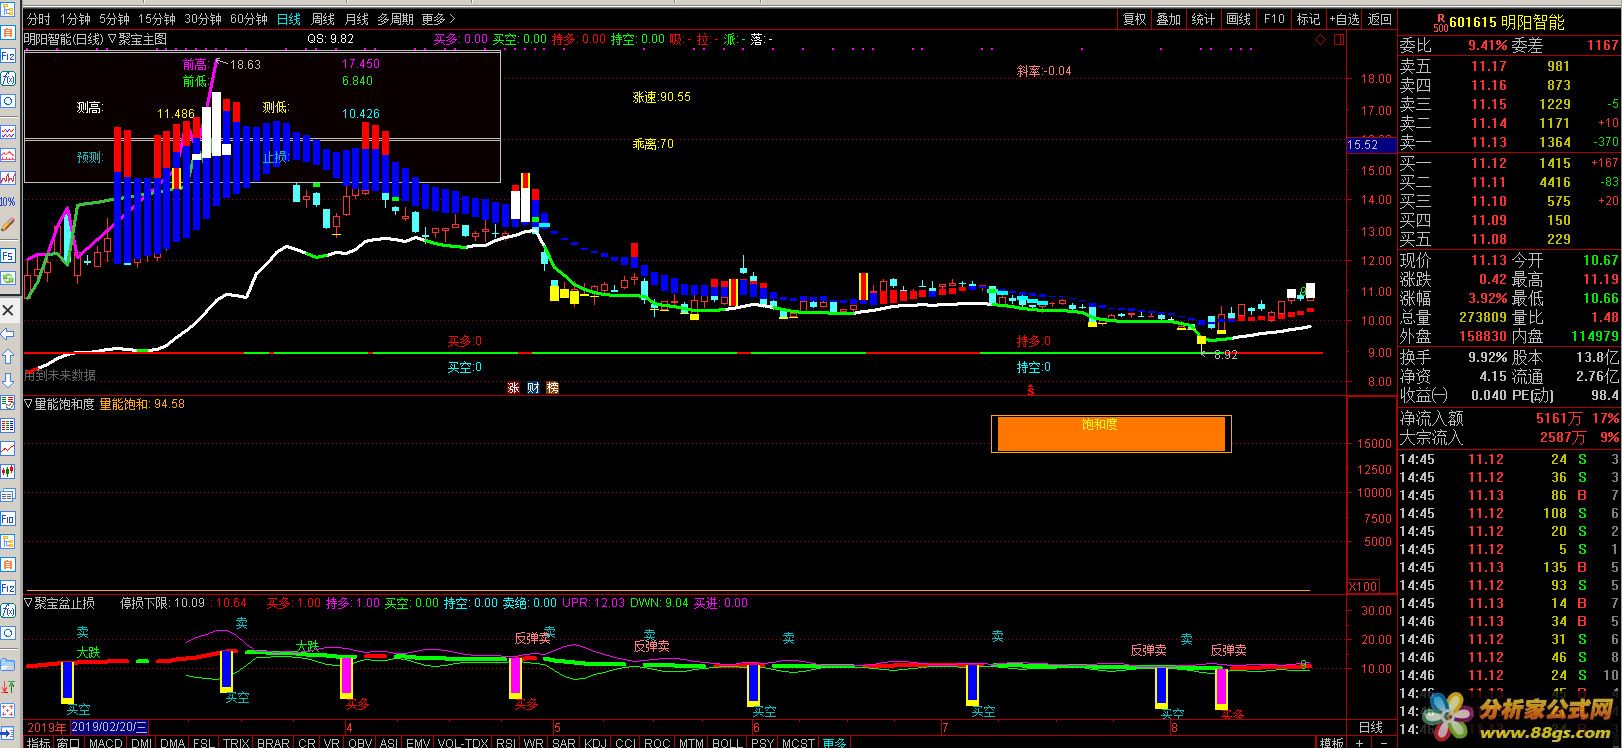
Task: Click the red line chart icon in sidebar
Action: pyautogui.click(x=8, y=448)
